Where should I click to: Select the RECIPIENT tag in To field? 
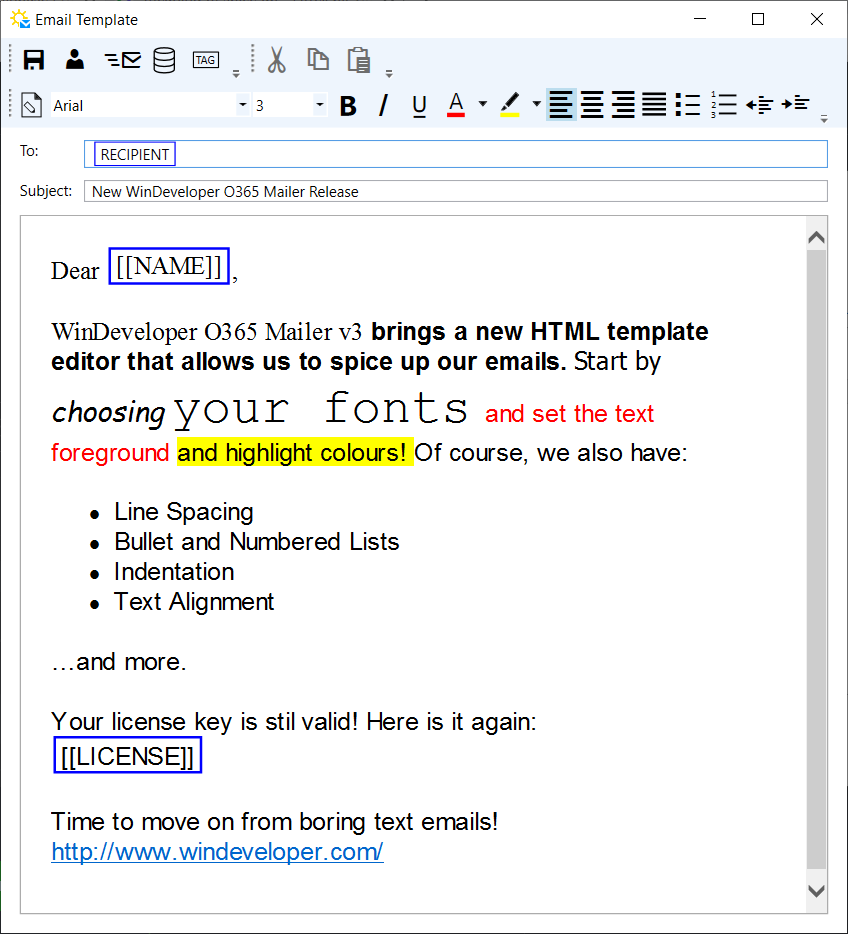135,154
